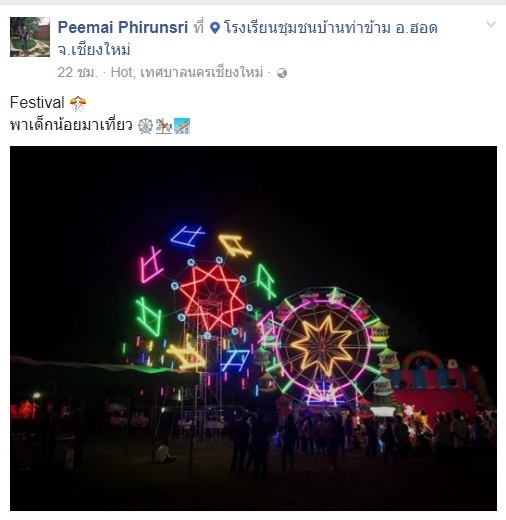506x520 pixels.
Task: Open the Hot, เทศบาลนครเชียงใหม่ place link
Action: point(187,72)
